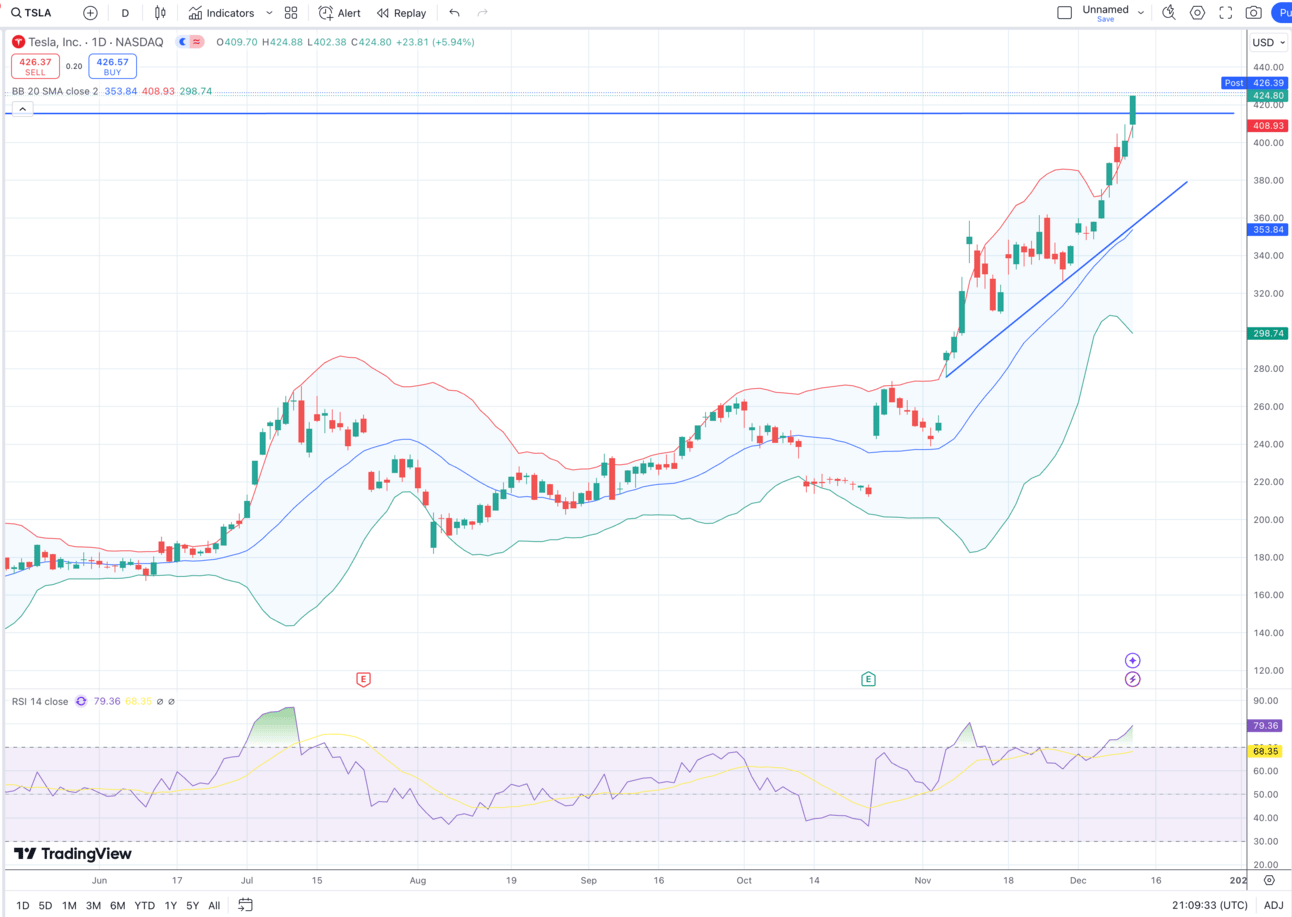This screenshot has height=917, width=1292.
Task: Open the USD currency dropdown
Action: pyautogui.click(x=1267, y=42)
